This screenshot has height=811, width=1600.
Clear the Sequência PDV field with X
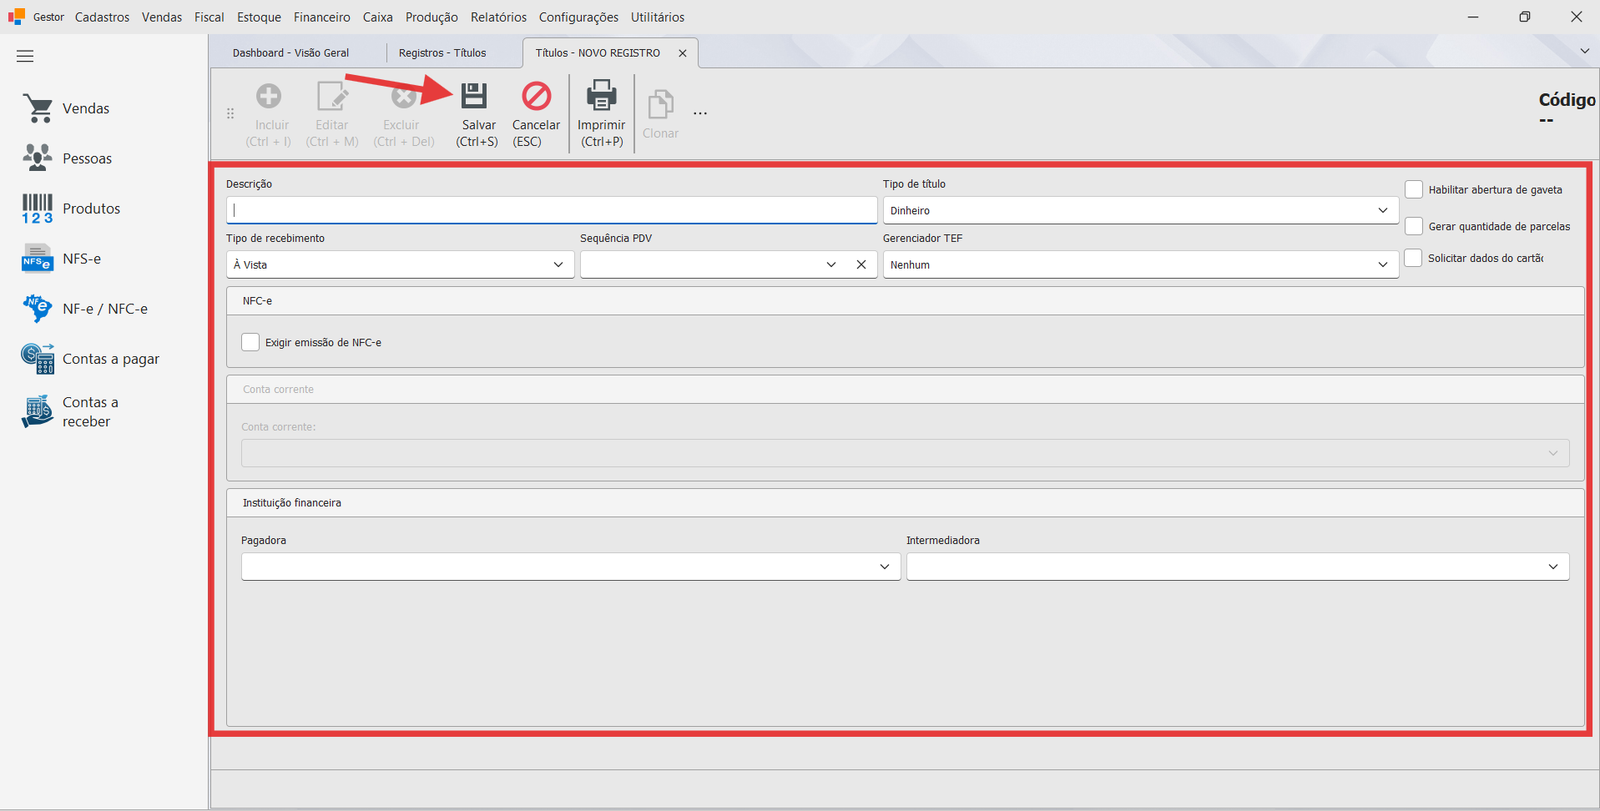(861, 265)
